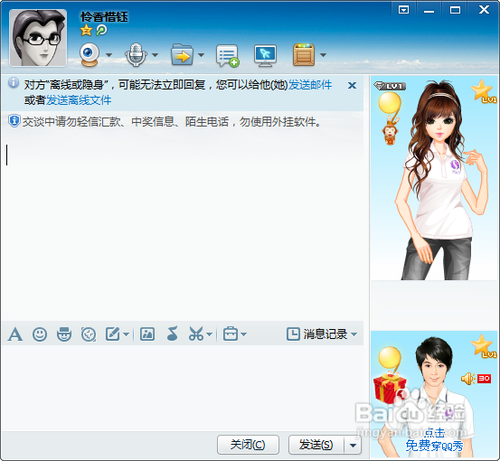Open the applications box icon

pyautogui.click(x=304, y=55)
